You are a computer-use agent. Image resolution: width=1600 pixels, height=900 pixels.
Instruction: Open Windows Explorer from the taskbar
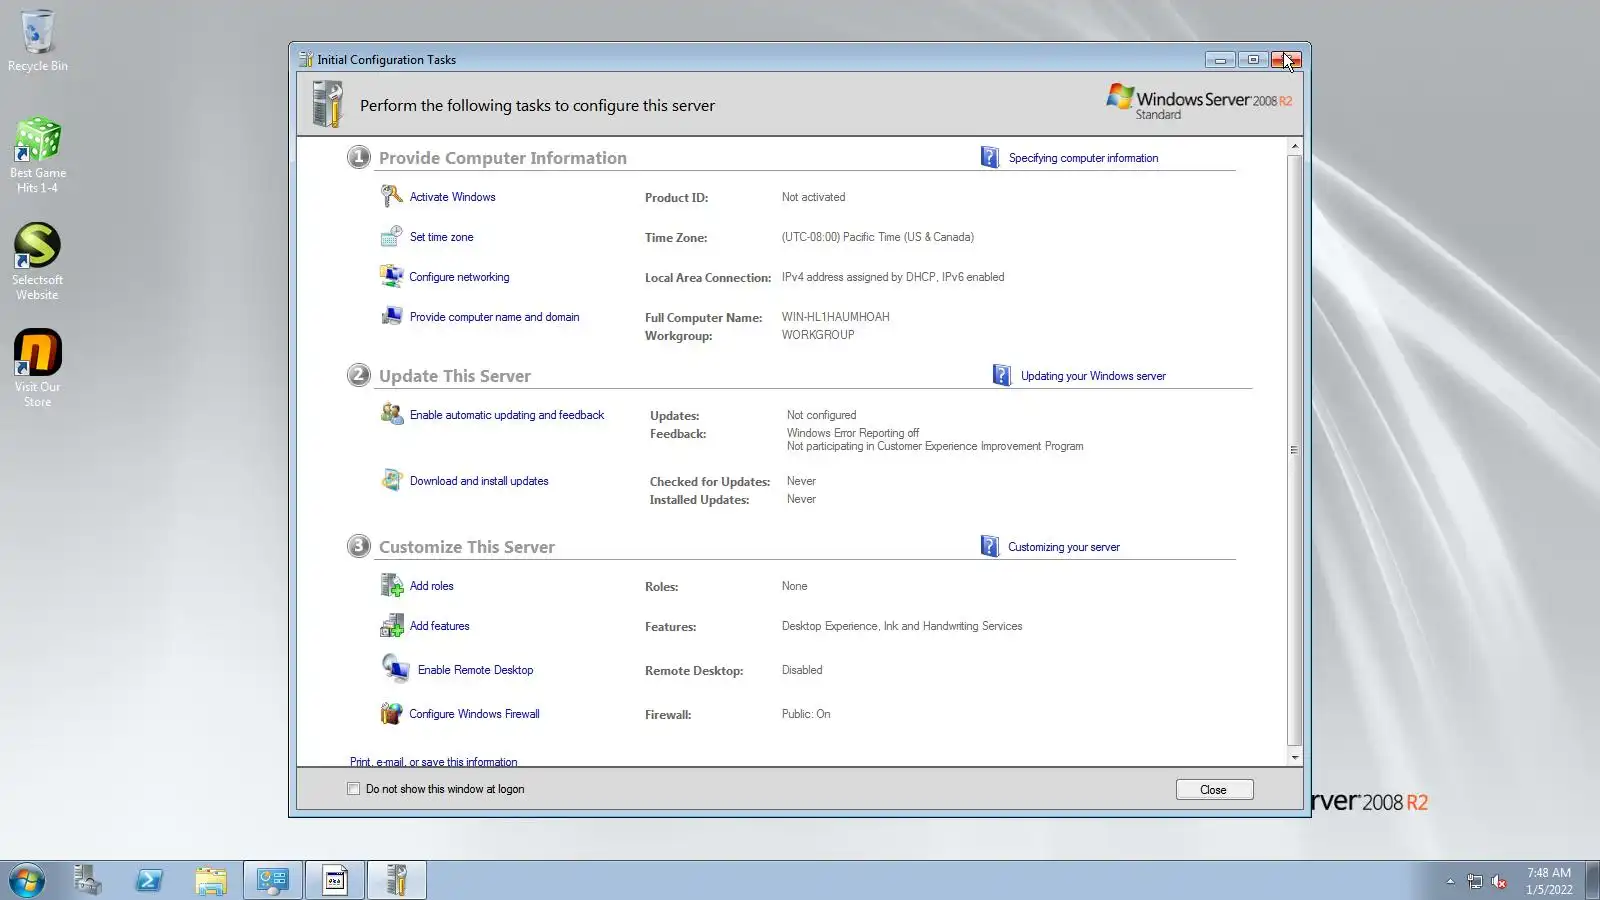211,881
